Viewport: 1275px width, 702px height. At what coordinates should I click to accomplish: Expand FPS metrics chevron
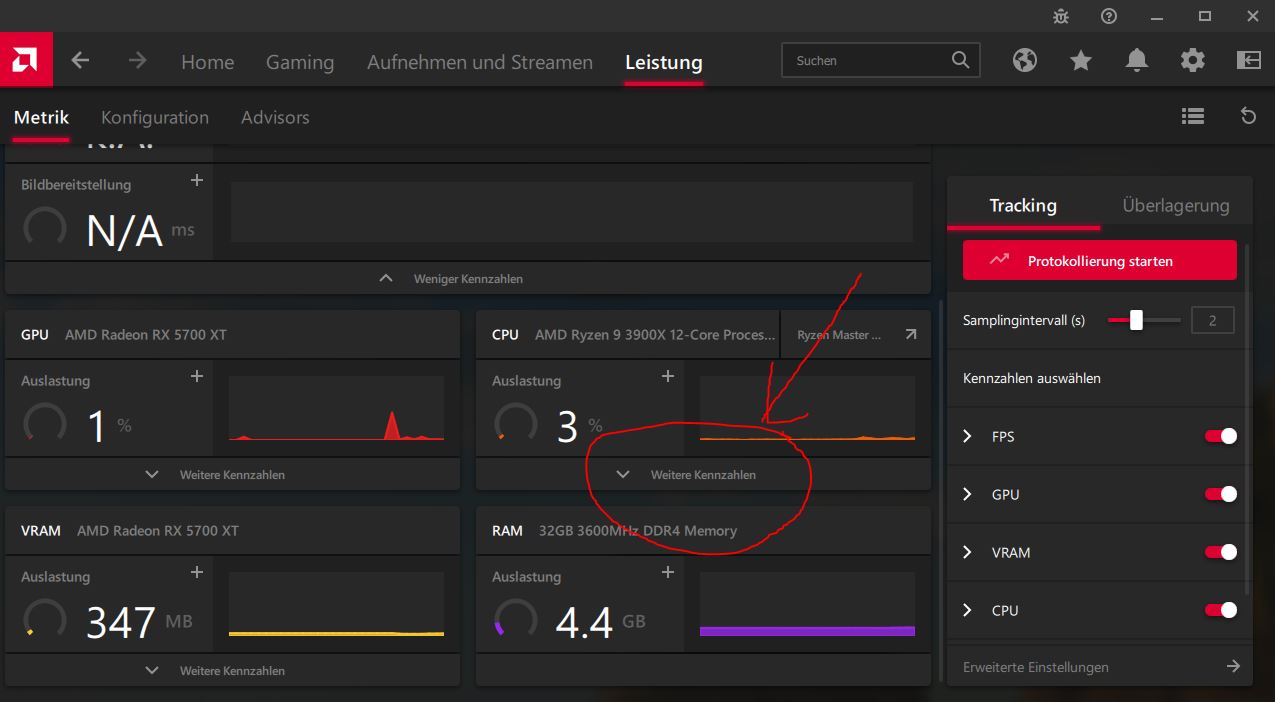(x=967, y=436)
